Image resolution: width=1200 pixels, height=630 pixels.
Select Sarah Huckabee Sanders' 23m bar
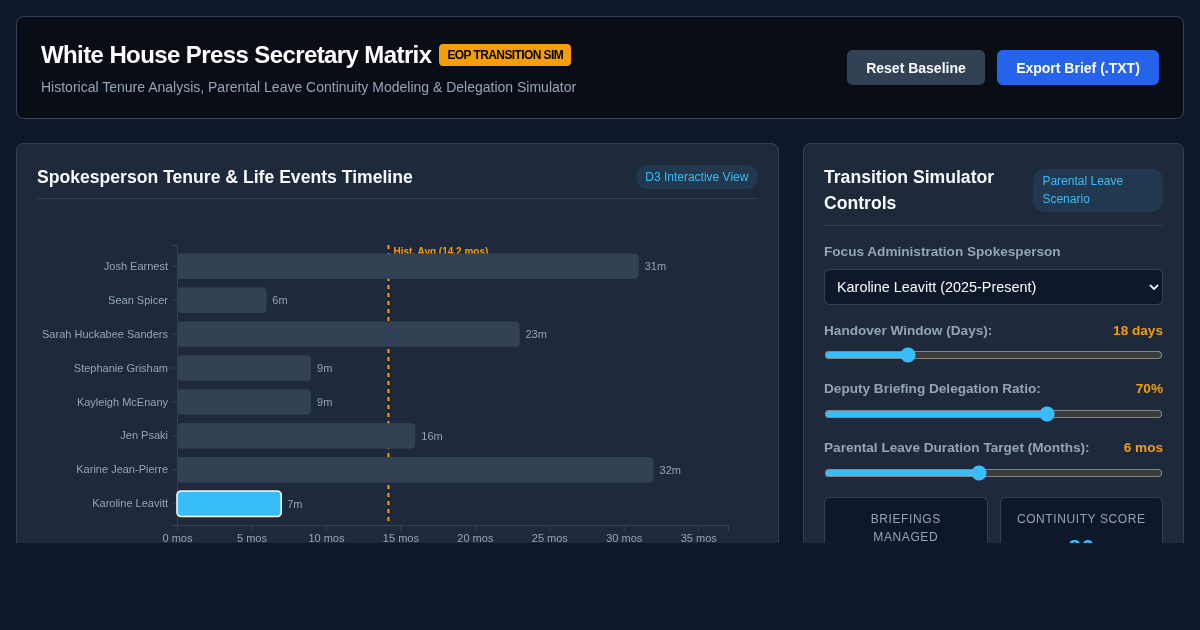click(x=348, y=334)
